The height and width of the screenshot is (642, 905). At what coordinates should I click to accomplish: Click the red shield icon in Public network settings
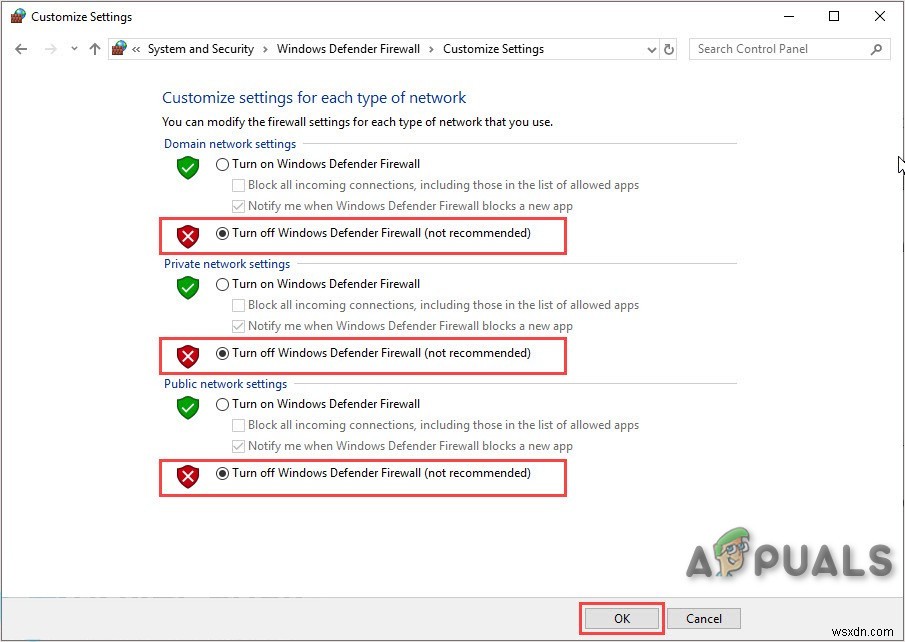tap(187, 477)
